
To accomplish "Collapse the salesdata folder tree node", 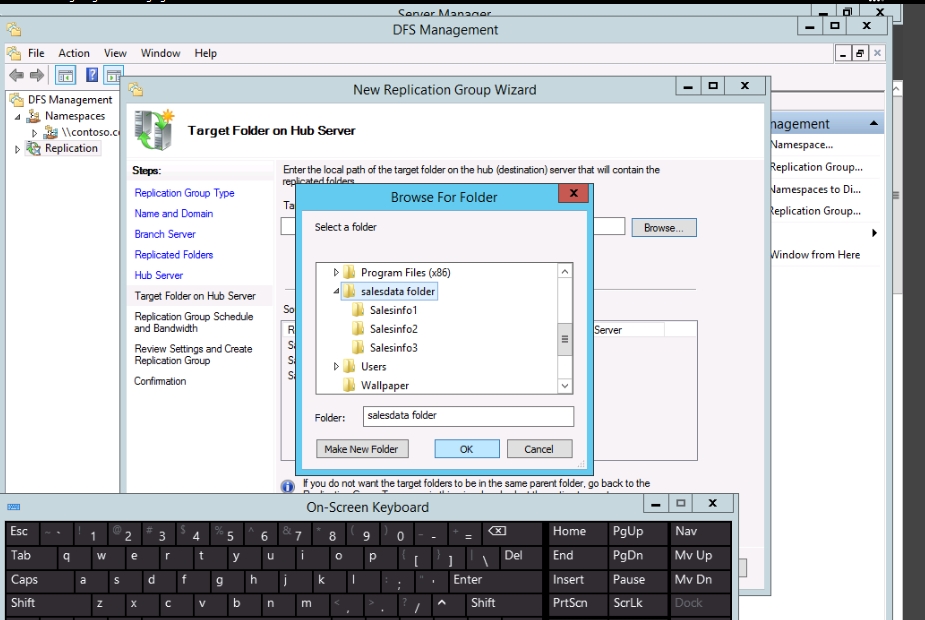I will pos(337,291).
